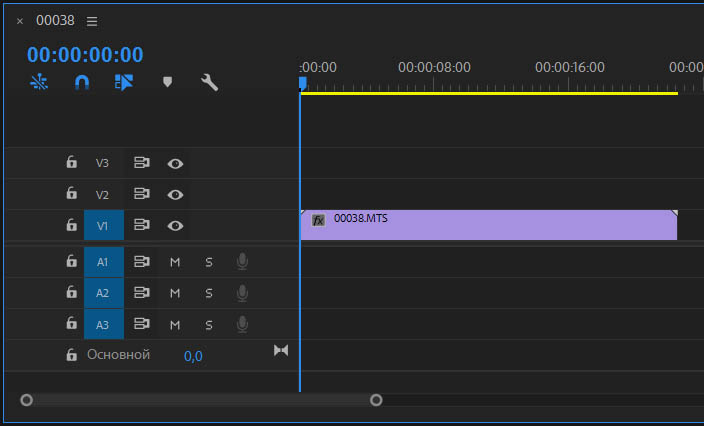Select the Основной master track label
Image resolution: width=704 pixels, height=426 pixels.
point(119,355)
